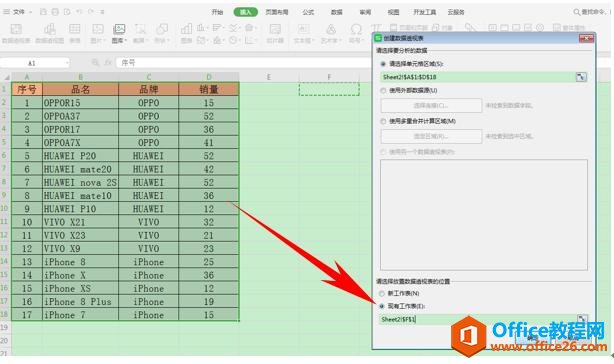Screen dimensions: 614x364
Task: Click the small line chart icon in ribbon
Action: 233,27
